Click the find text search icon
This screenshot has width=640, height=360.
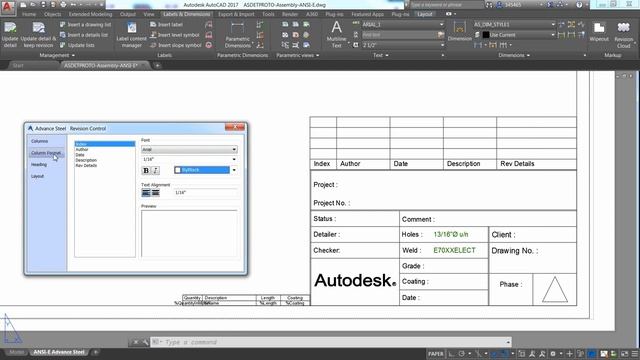(441, 35)
